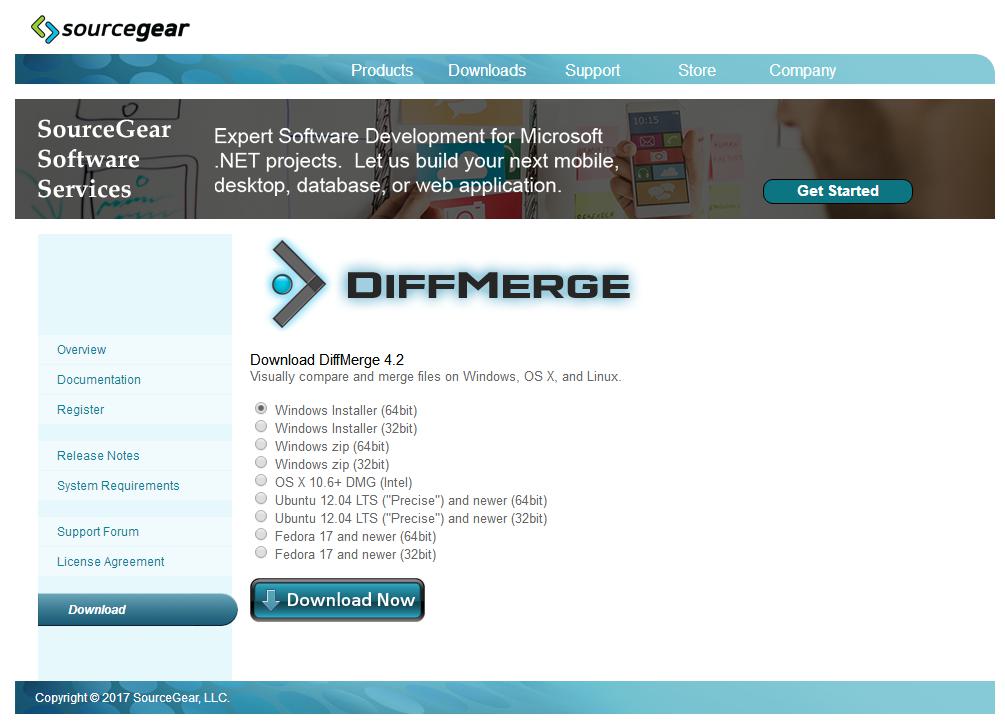Click the Copyright 2017 SourceGear footer text
Image resolution: width=1005 pixels, height=721 pixels.
click(132, 697)
